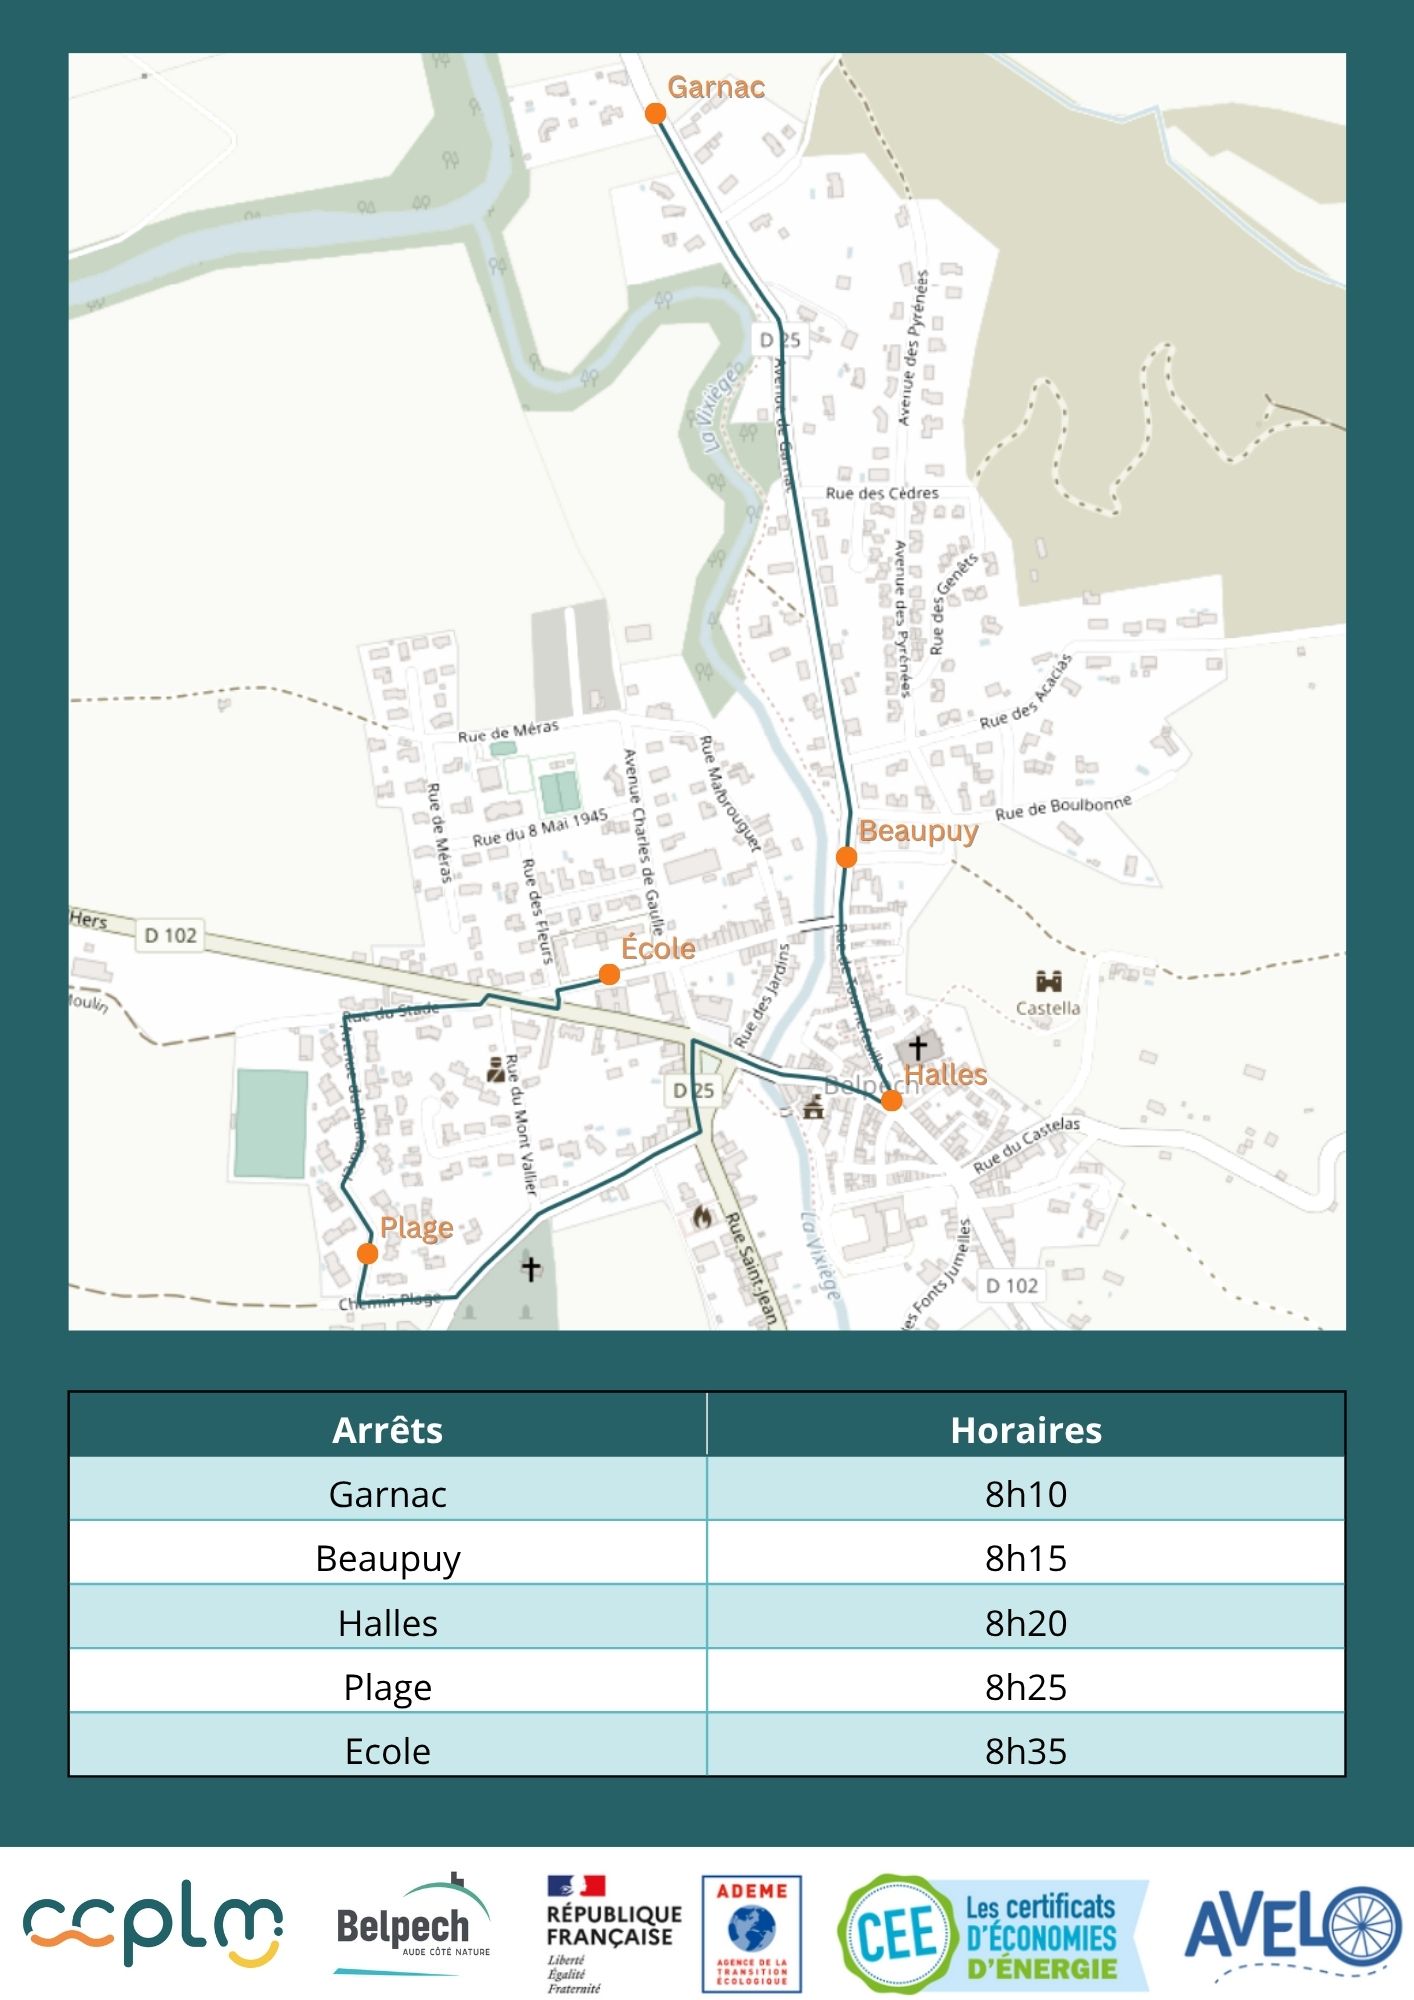Viewport: 1414px width, 2000px height.
Task: Click the fire station flame icon
Action: click(x=702, y=1217)
